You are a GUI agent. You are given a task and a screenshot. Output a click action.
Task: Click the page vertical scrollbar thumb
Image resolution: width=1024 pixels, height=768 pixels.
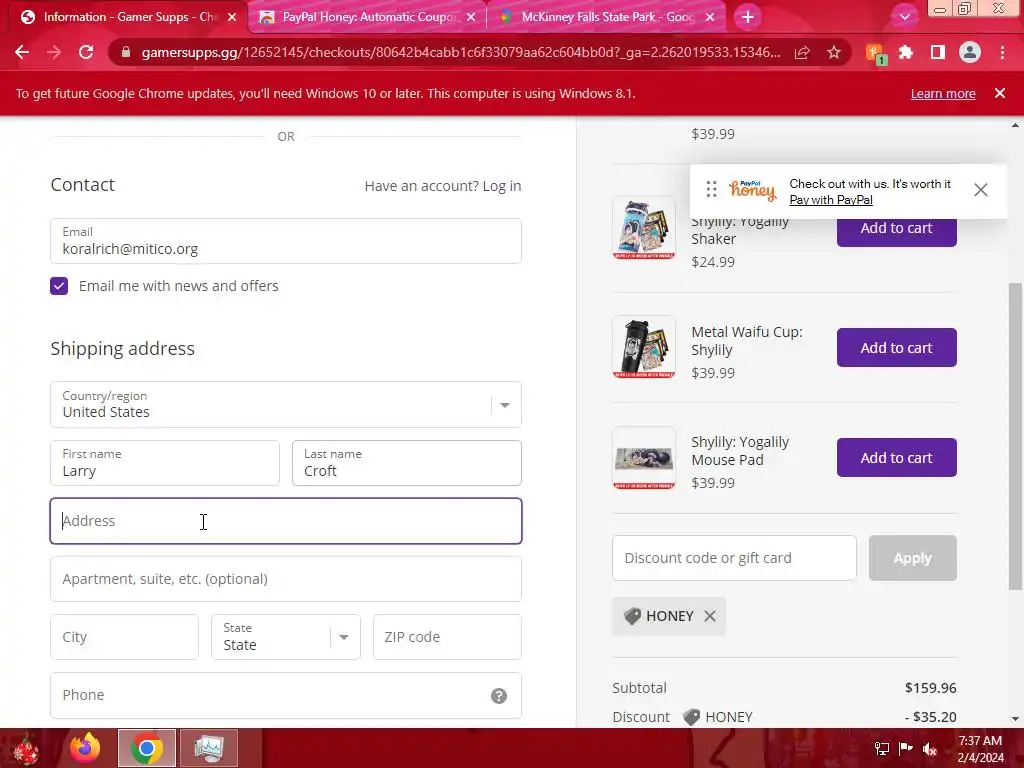(x=1016, y=436)
